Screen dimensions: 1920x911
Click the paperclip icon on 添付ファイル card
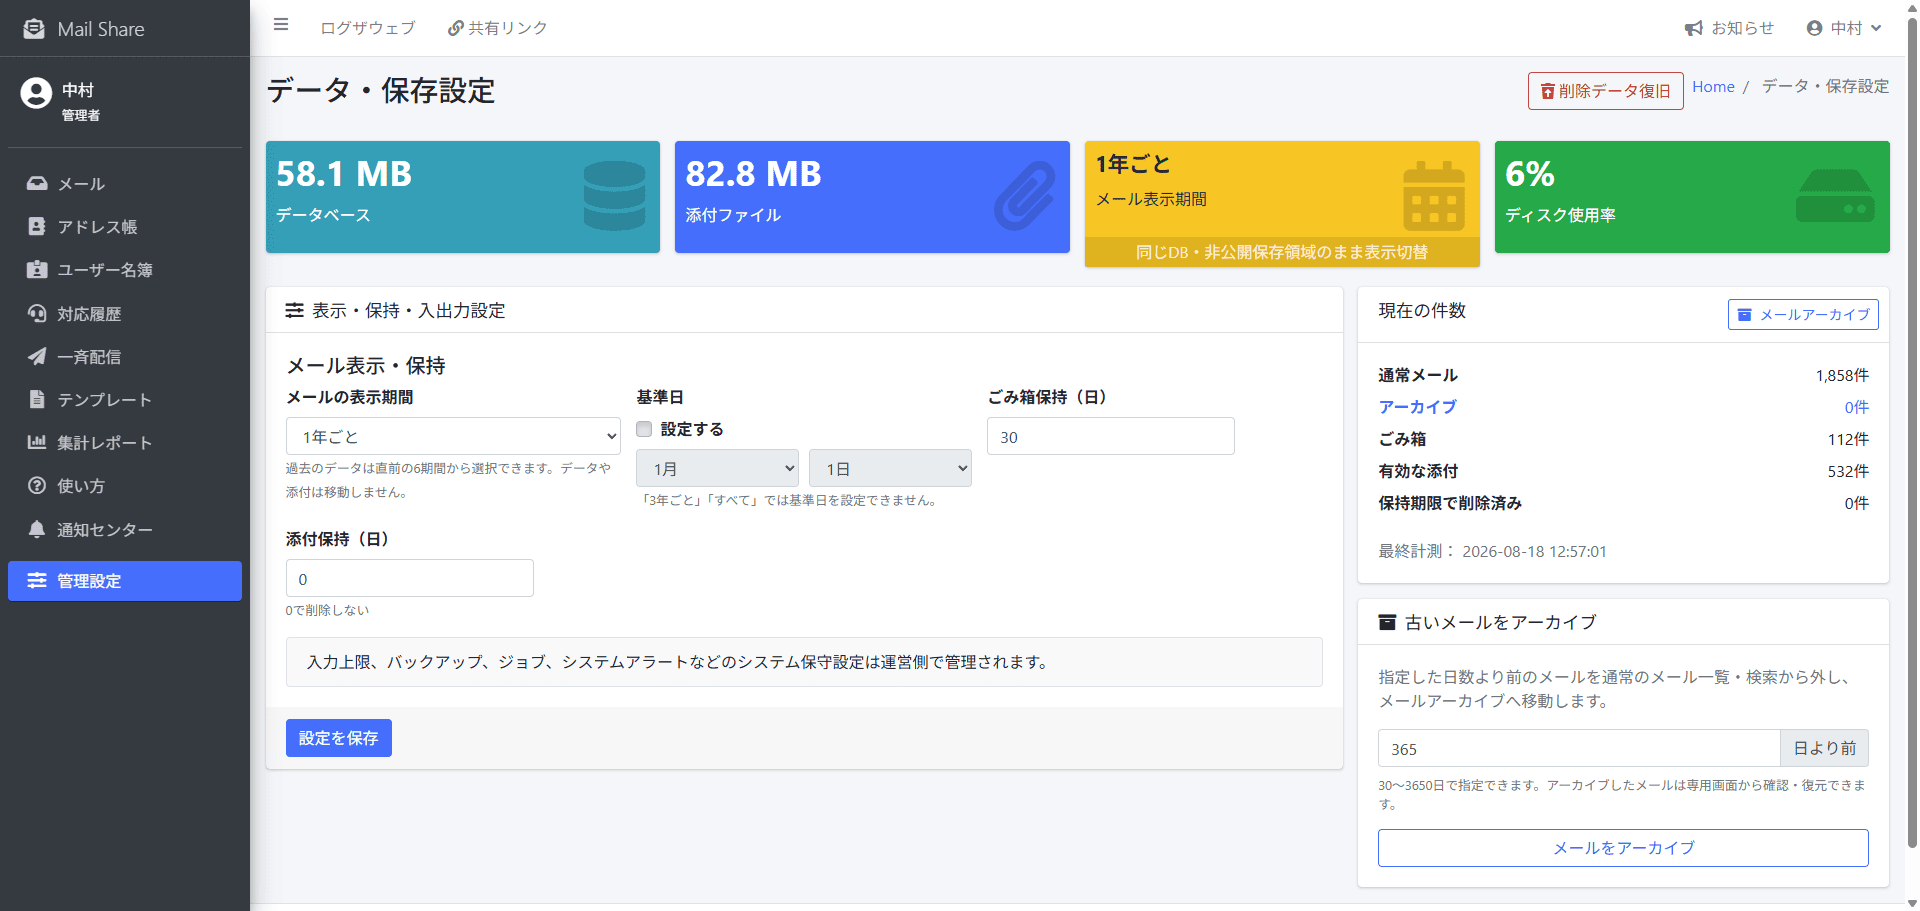[x=1024, y=196]
